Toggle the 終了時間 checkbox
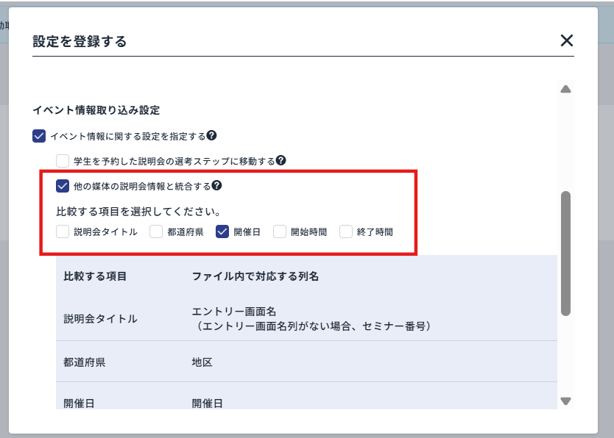 click(347, 231)
